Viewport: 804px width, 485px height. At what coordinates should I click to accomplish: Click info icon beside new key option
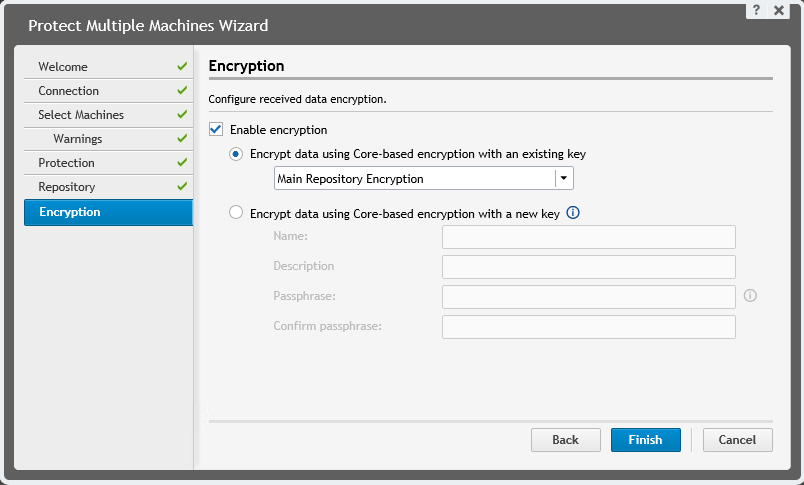574,212
